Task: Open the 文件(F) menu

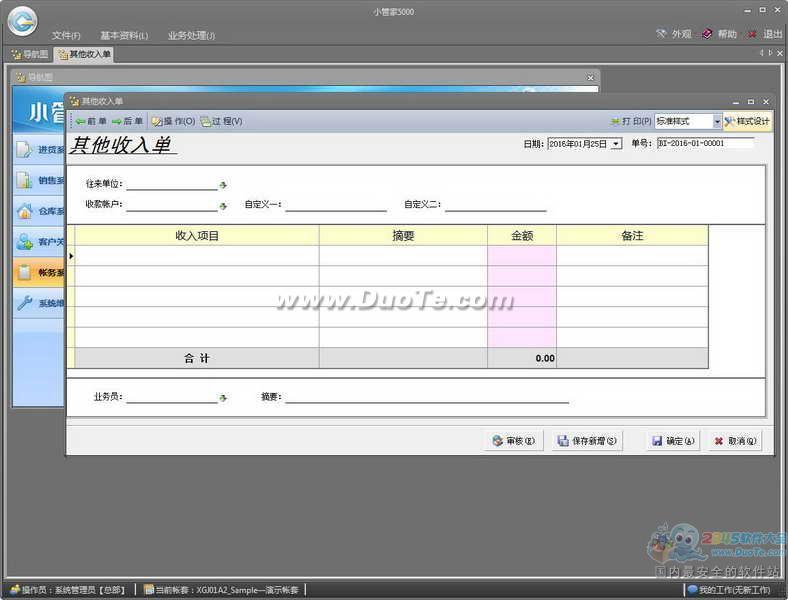Action: coord(66,36)
